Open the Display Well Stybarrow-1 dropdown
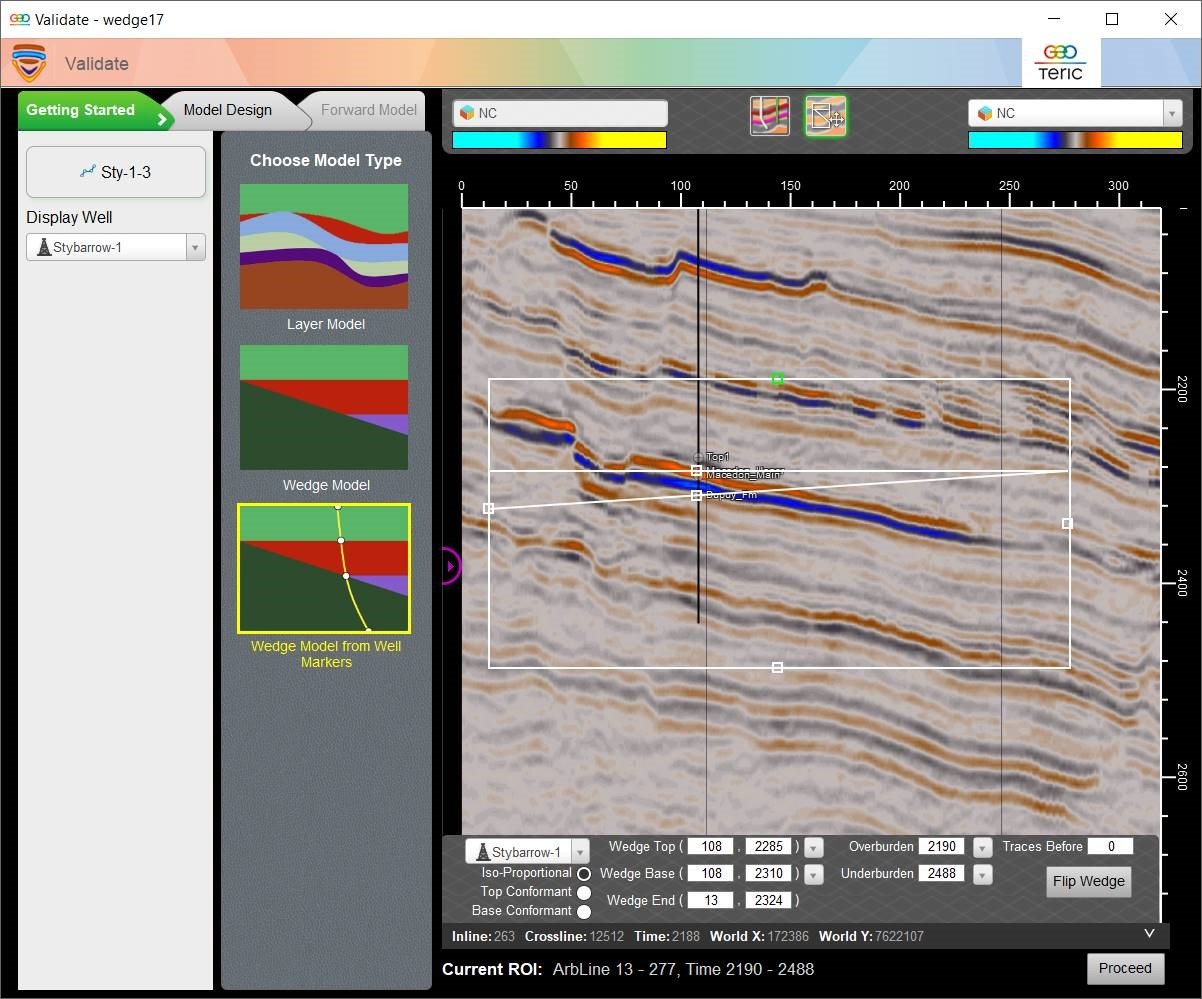 click(x=195, y=247)
